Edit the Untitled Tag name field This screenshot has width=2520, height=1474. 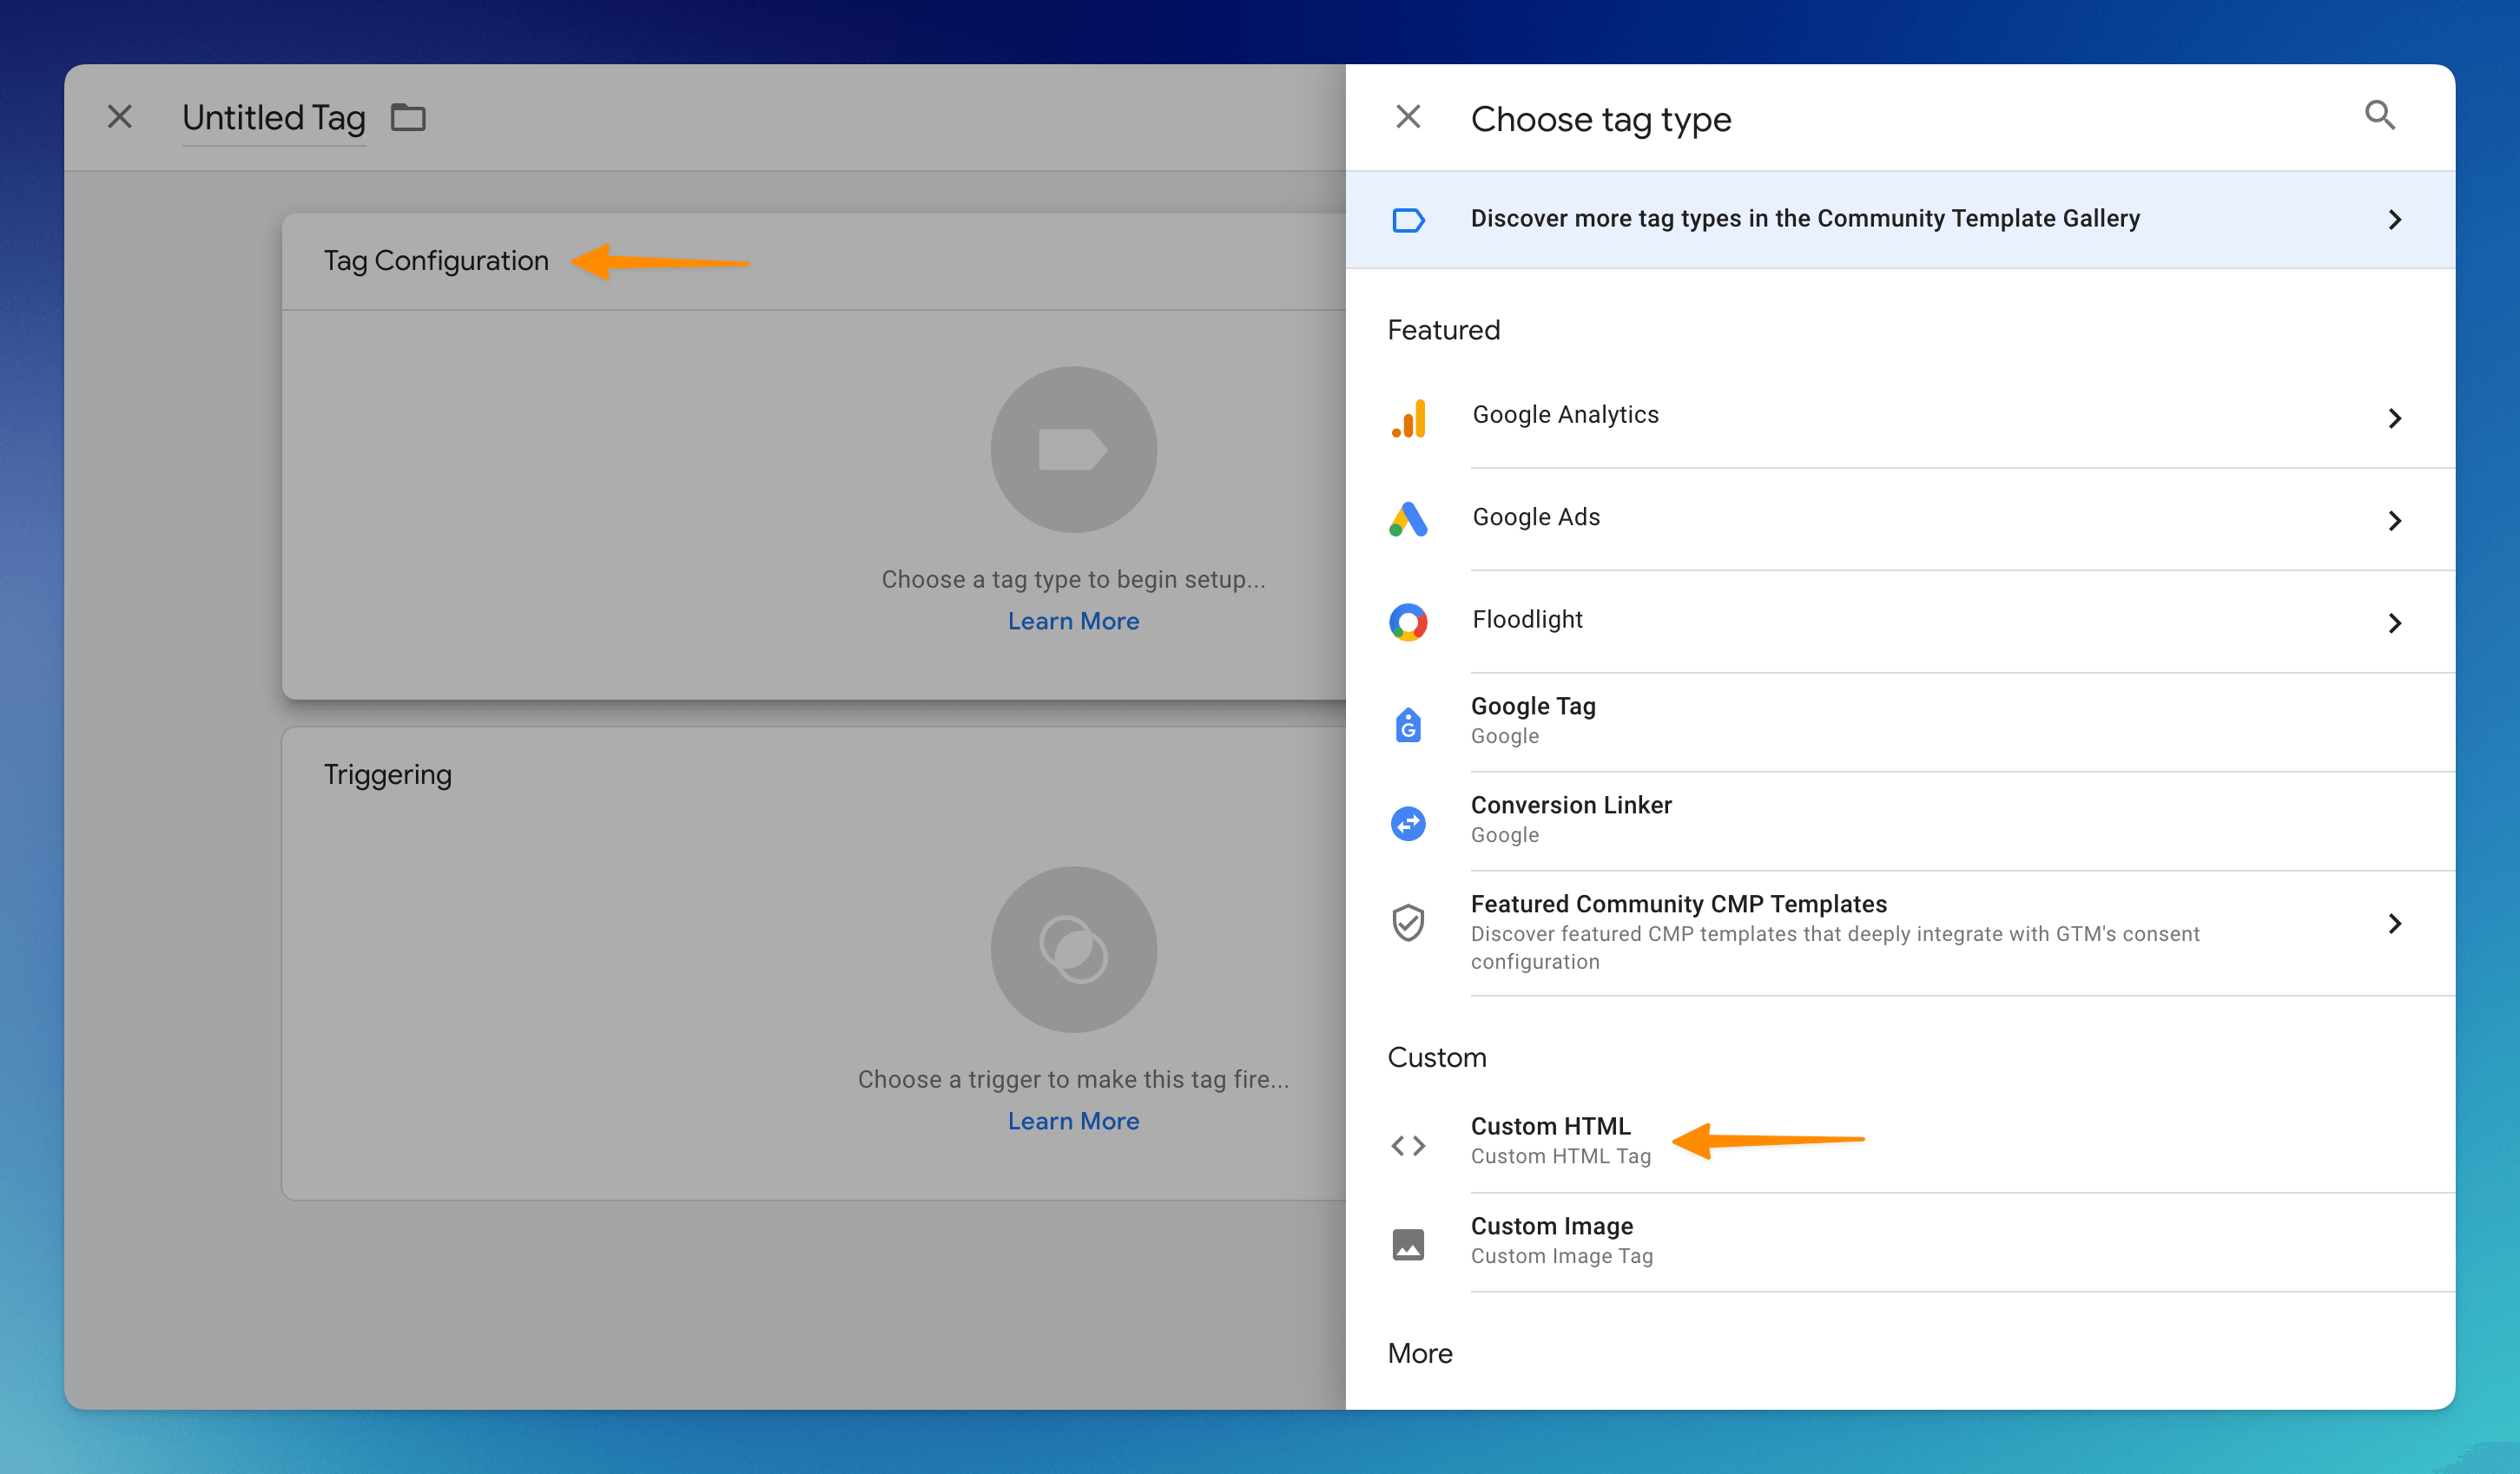[x=273, y=118]
